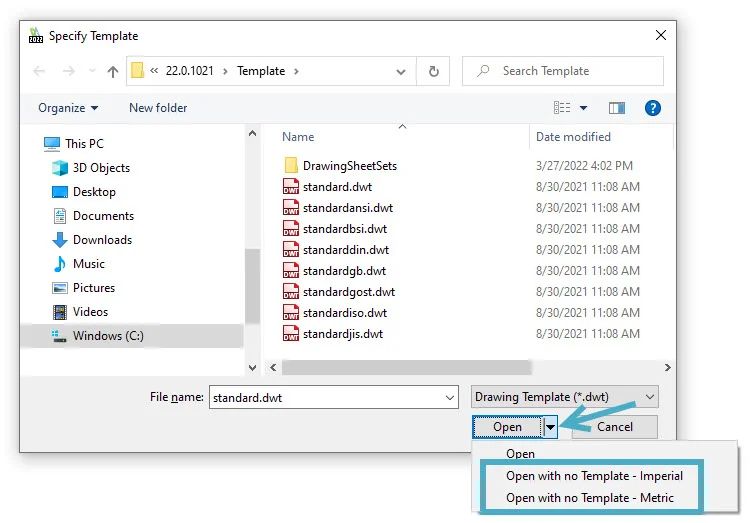
Task: Open the Drawing Template file type dropdown
Action: [x=565, y=397]
